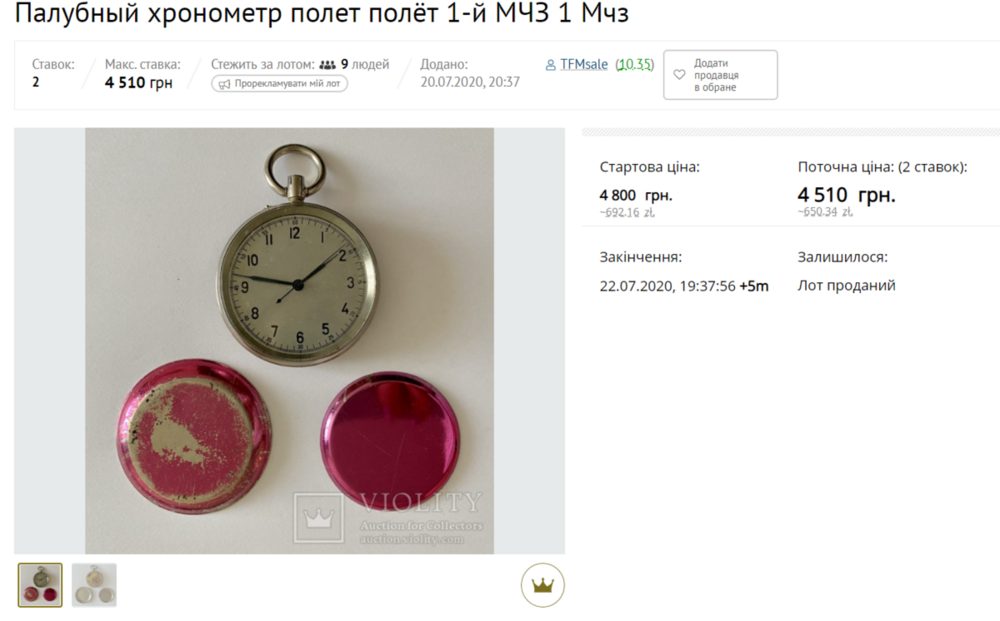Click starting price 4 800 грн
The height and width of the screenshot is (621, 1000).
click(x=636, y=195)
